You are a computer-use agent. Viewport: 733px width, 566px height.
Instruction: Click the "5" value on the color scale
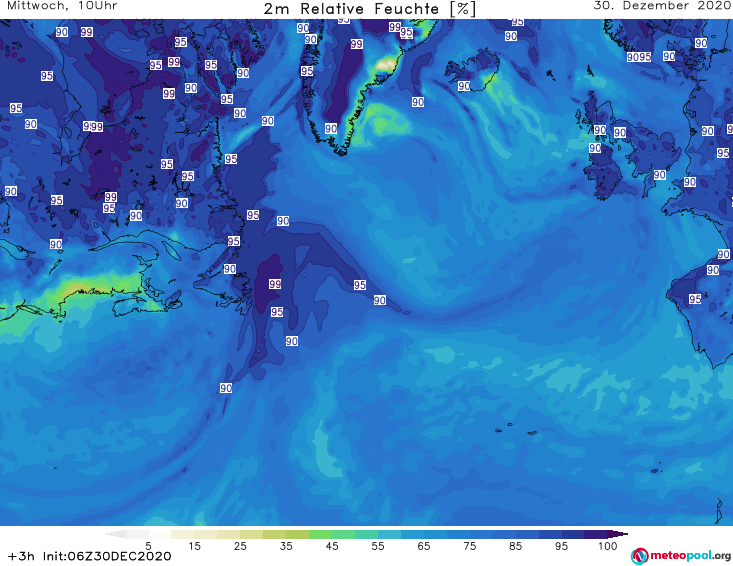pyautogui.click(x=148, y=546)
